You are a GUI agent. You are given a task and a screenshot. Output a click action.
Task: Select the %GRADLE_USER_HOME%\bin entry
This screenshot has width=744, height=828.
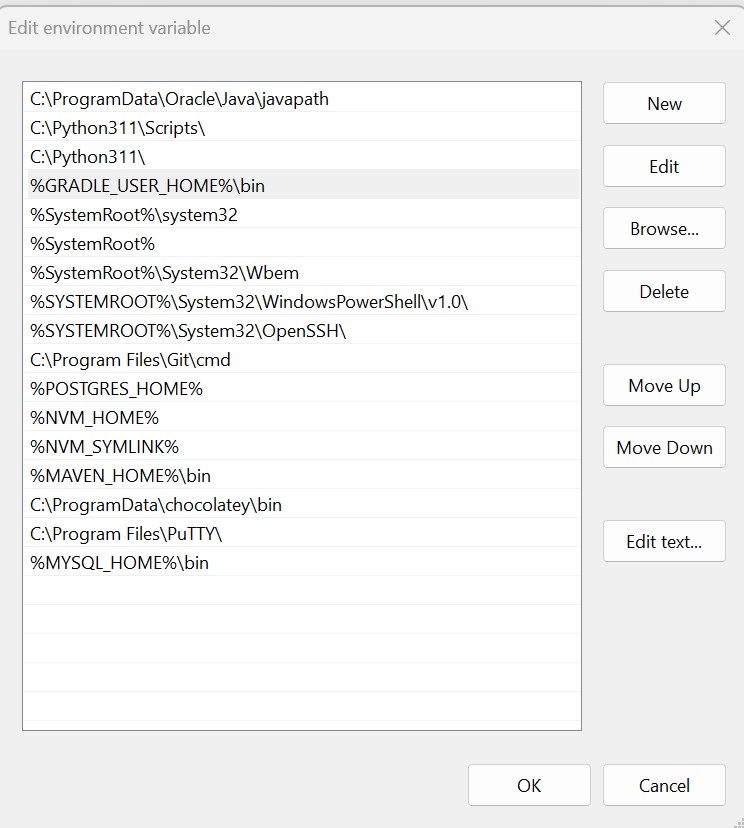click(x=148, y=186)
